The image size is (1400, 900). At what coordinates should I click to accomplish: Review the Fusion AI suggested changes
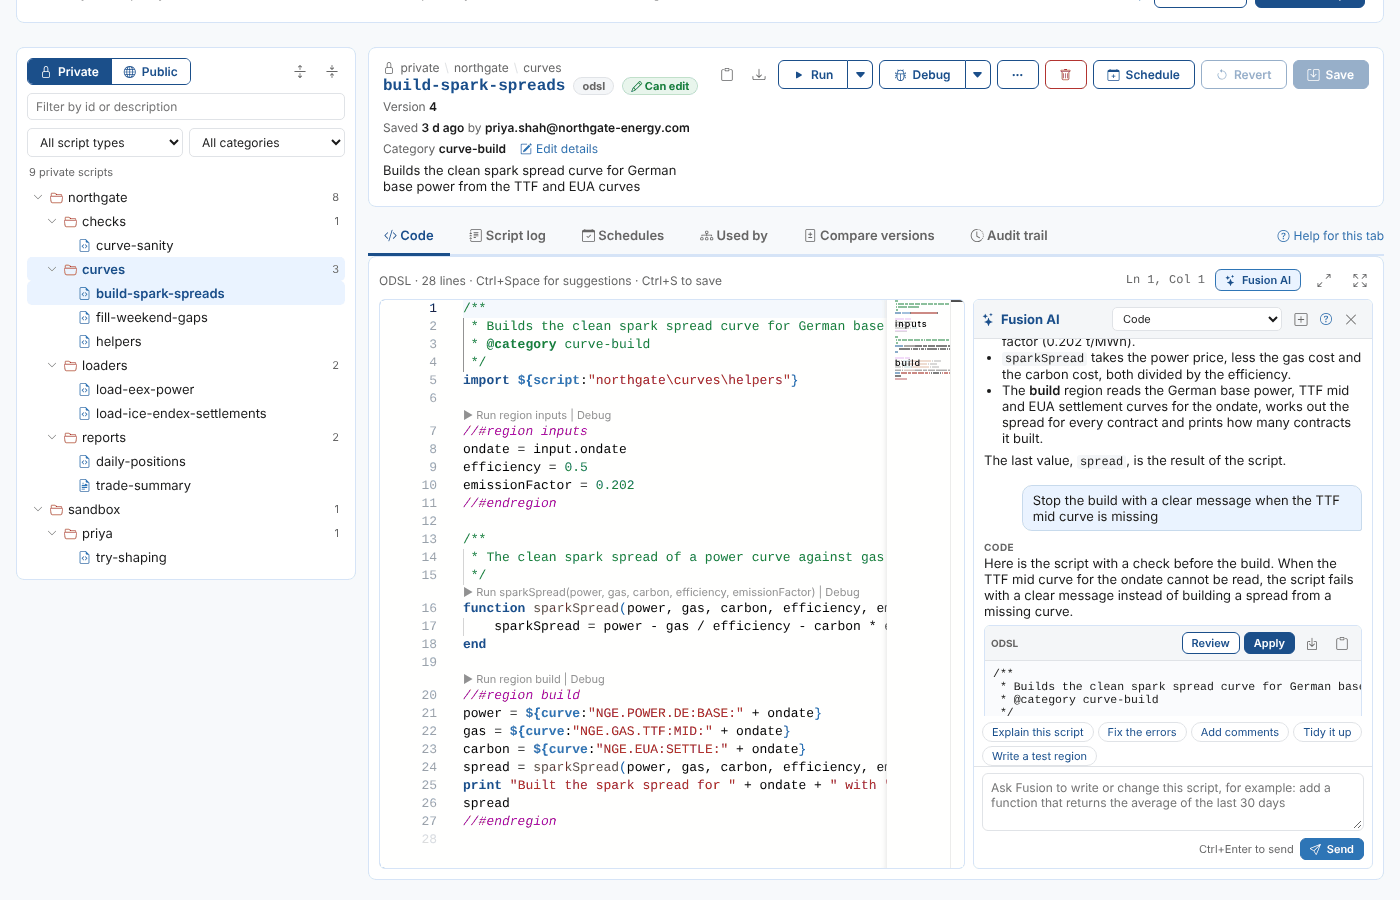click(1210, 644)
